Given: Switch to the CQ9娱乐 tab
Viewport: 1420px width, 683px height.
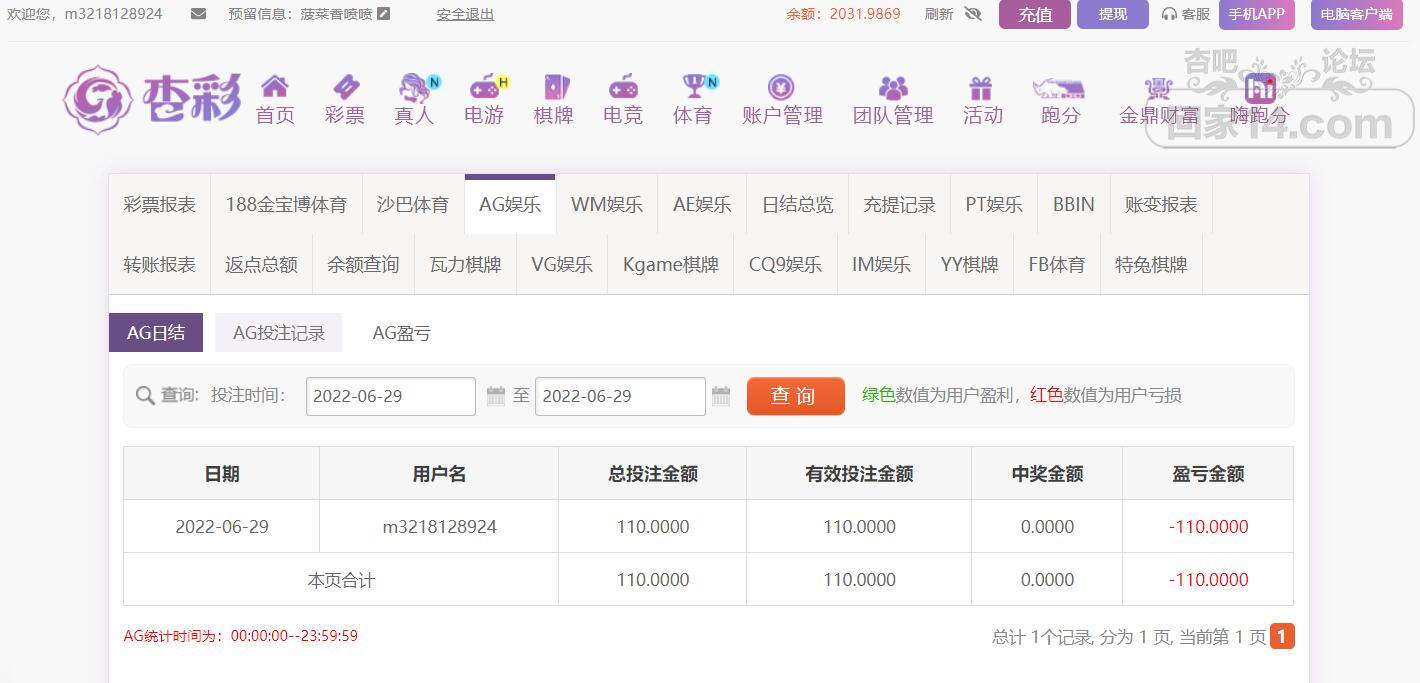Looking at the screenshot, I should [x=785, y=265].
